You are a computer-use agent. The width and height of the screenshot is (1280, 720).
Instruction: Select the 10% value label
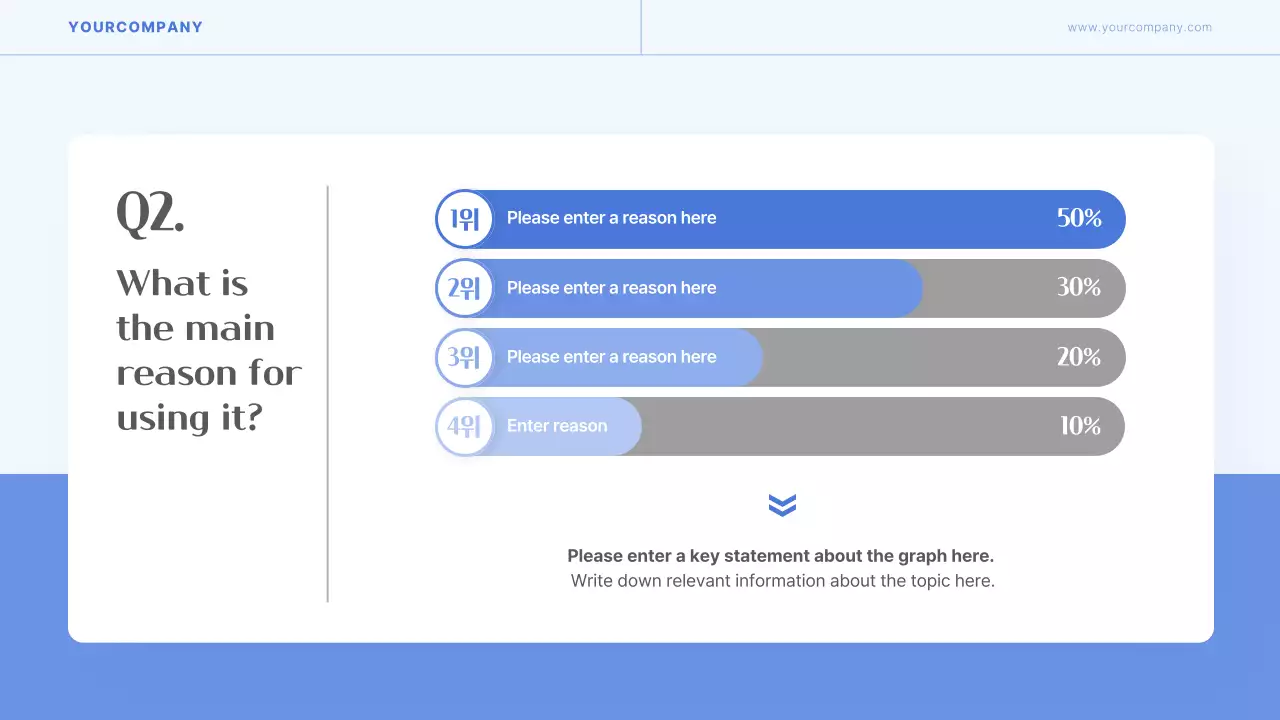coord(1080,426)
